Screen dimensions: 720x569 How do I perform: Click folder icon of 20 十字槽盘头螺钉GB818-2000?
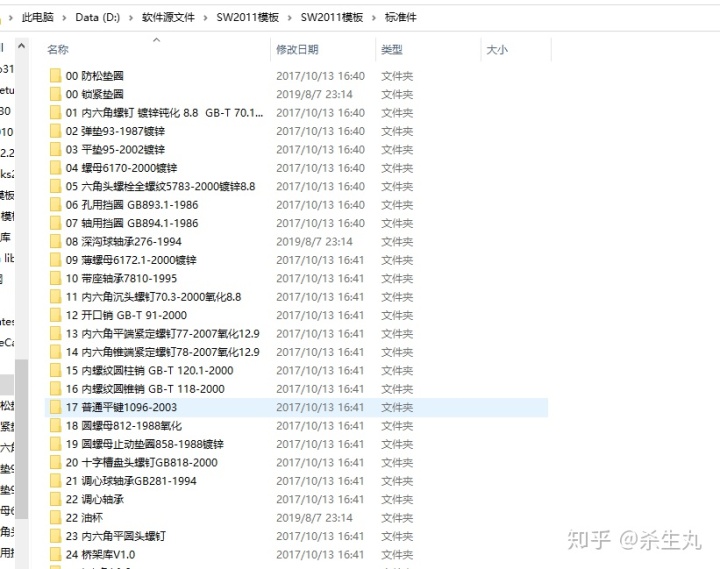(55, 462)
